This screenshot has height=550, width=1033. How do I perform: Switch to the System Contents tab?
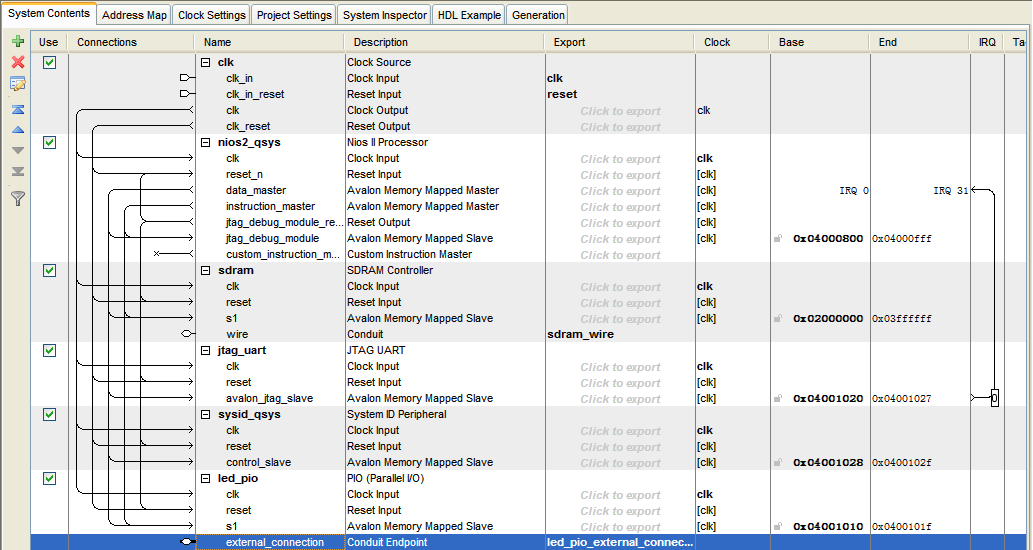tap(49, 13)
